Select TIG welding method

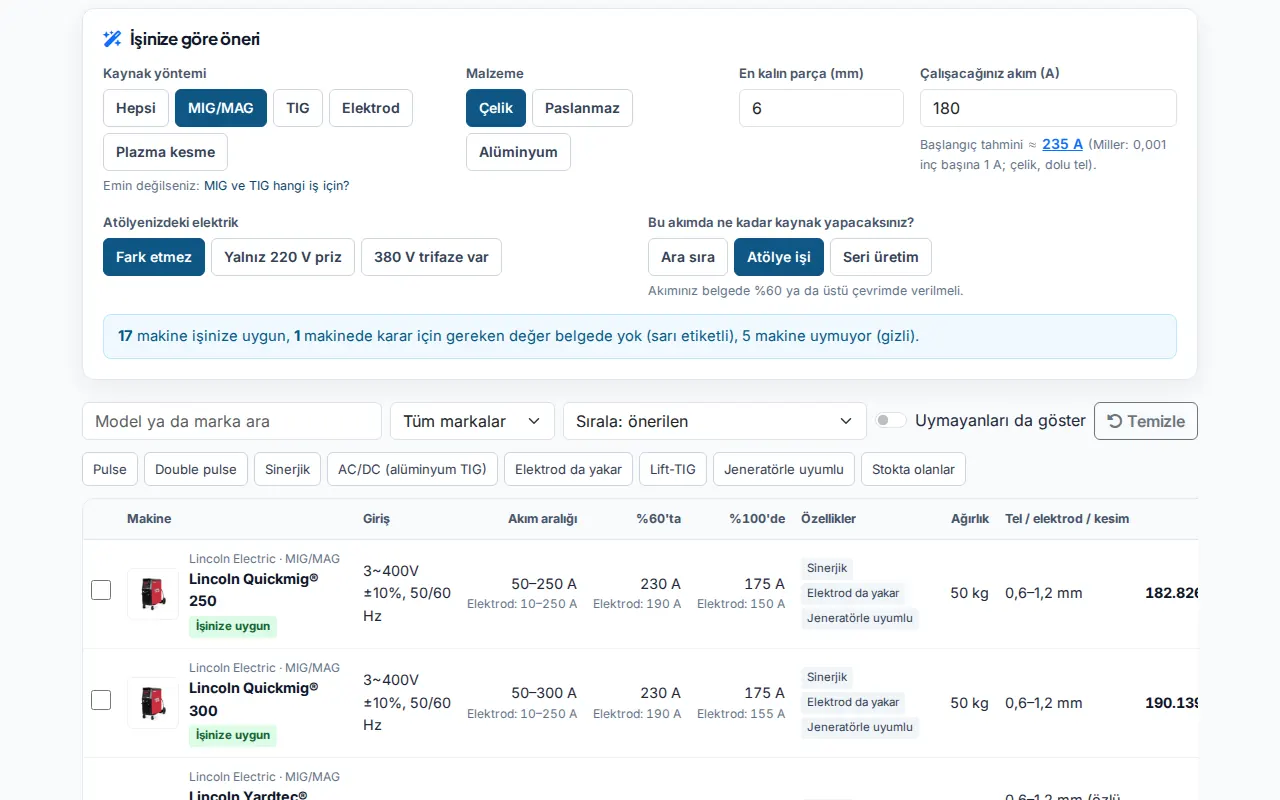coord(298,108)
